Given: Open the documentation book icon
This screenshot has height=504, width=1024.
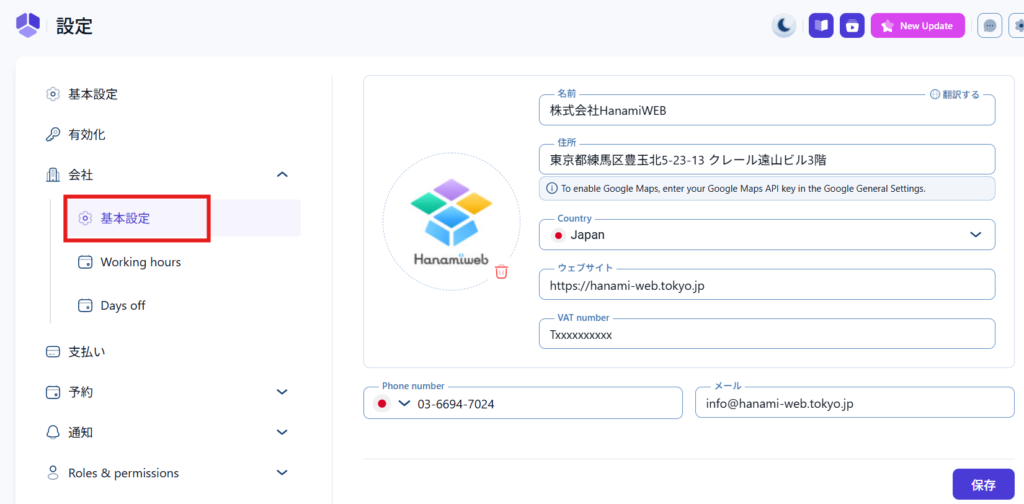Looking at the screenshot, I should tap(821, 26).
